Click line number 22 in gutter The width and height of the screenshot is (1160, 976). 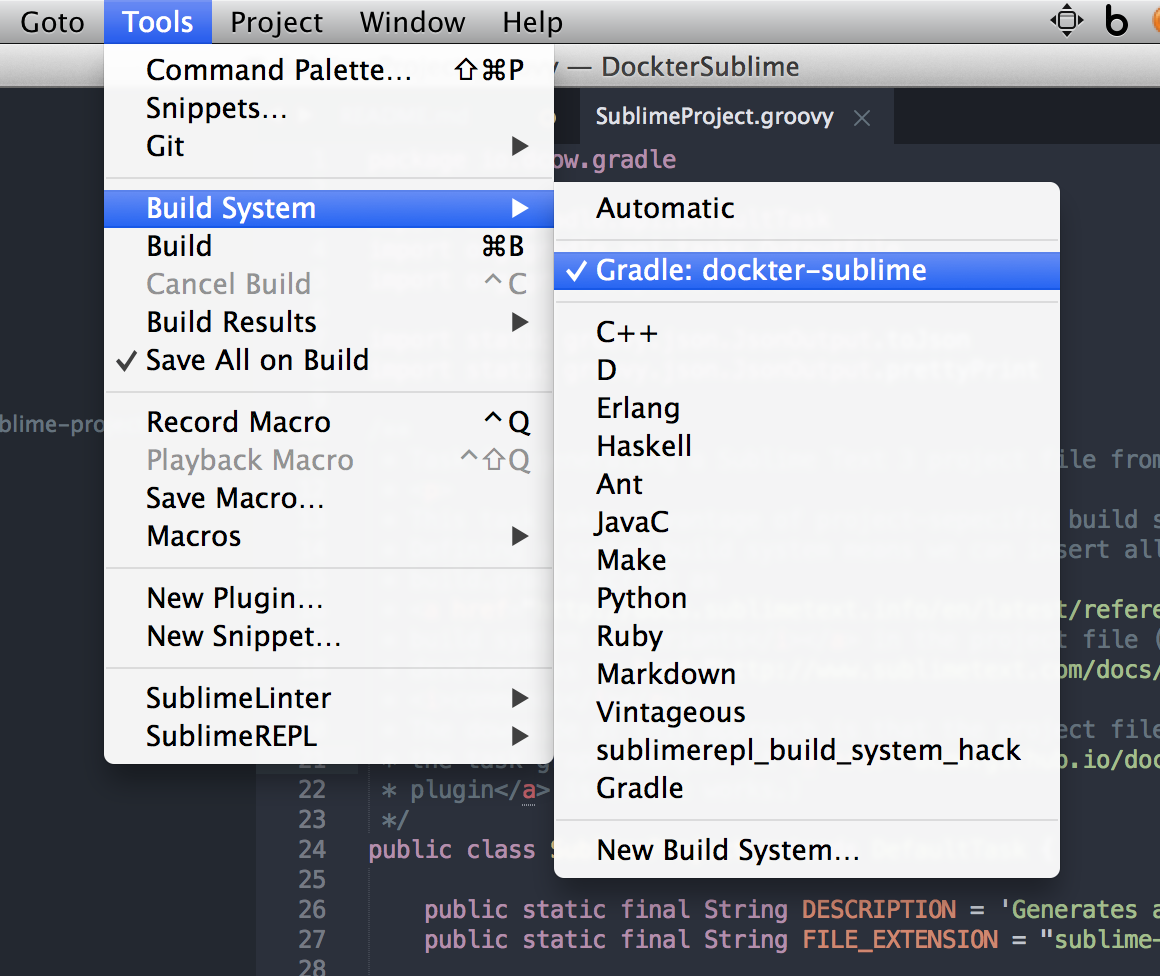(311, 790)
